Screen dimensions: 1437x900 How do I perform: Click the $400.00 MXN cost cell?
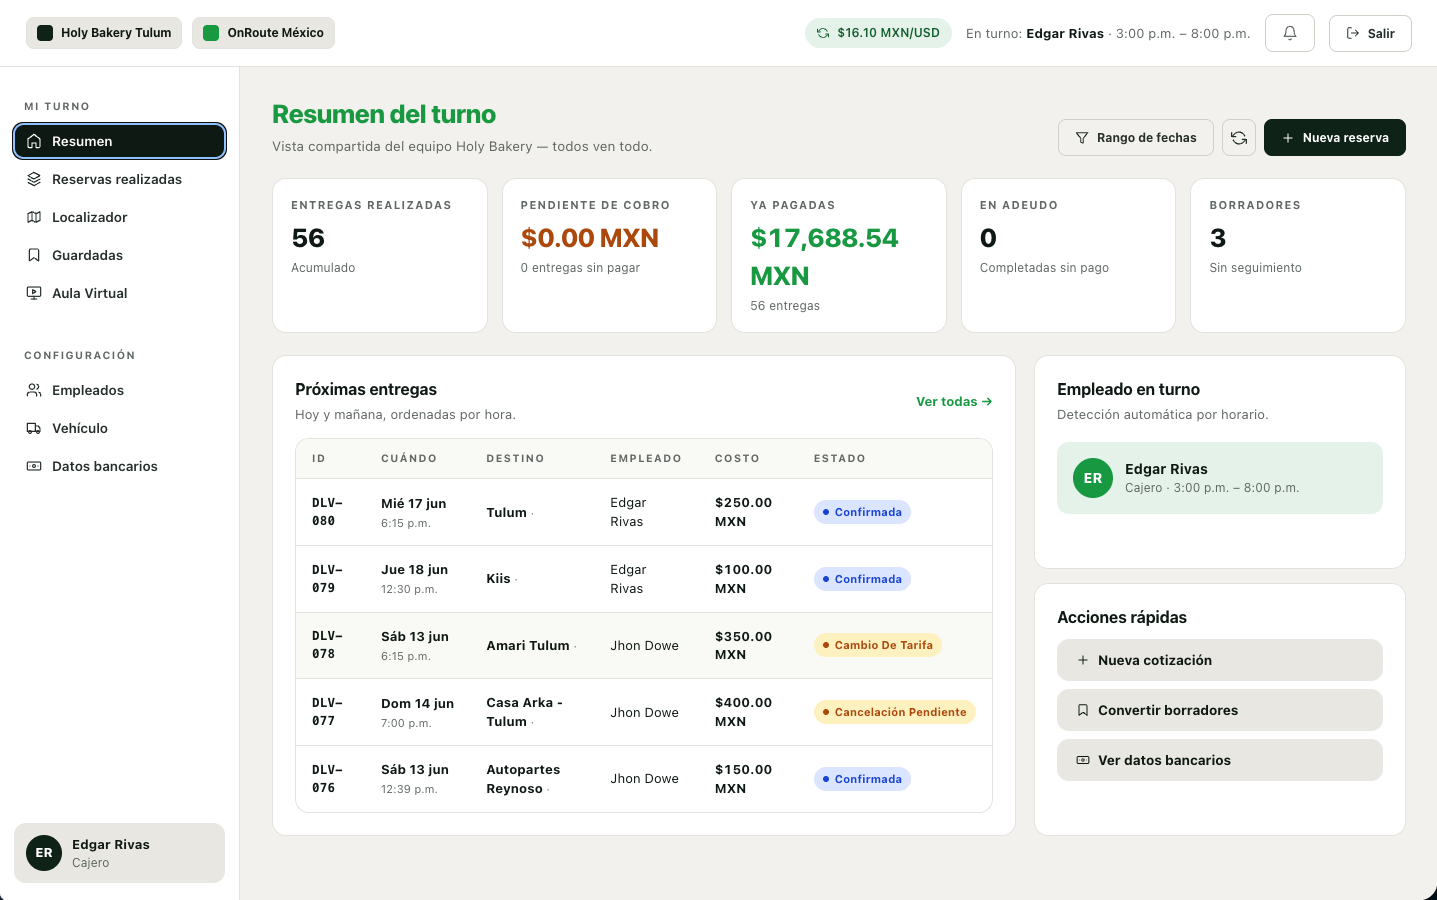click(x=743, y=712)
